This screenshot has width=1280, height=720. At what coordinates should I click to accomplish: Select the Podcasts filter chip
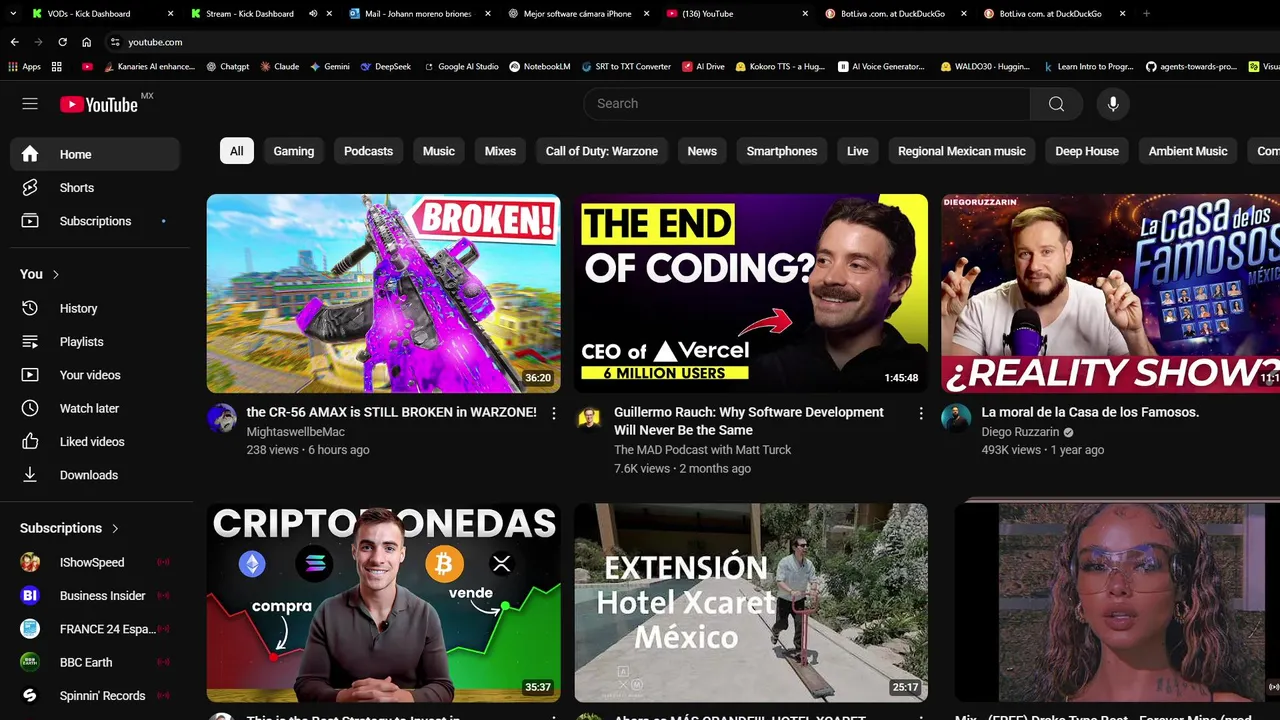(368, 151)
